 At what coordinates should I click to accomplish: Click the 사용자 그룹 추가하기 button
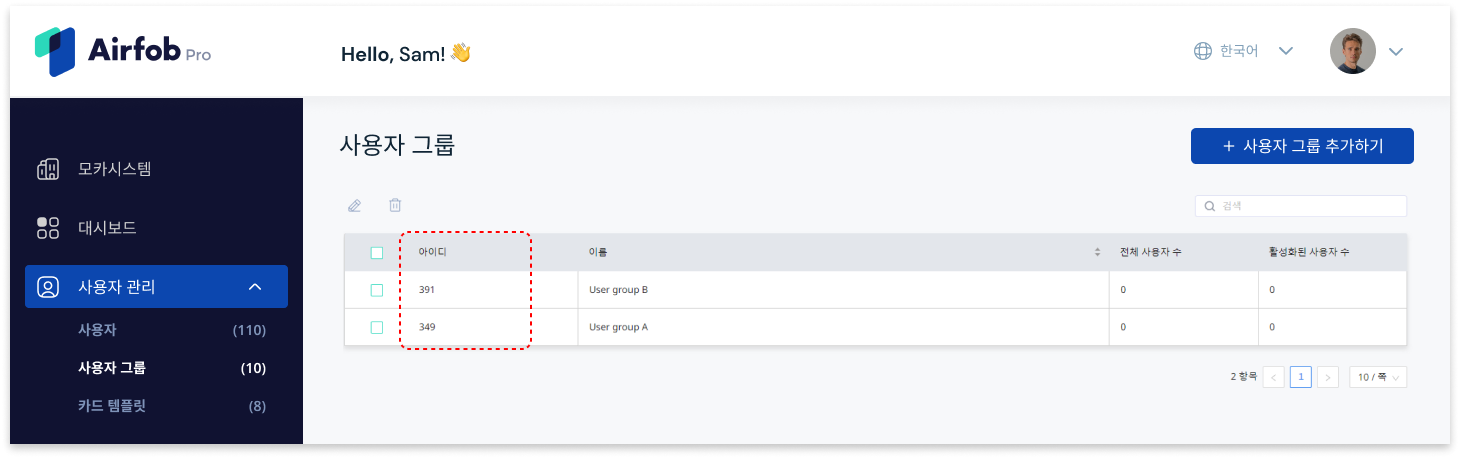(x=1302, y=146)
